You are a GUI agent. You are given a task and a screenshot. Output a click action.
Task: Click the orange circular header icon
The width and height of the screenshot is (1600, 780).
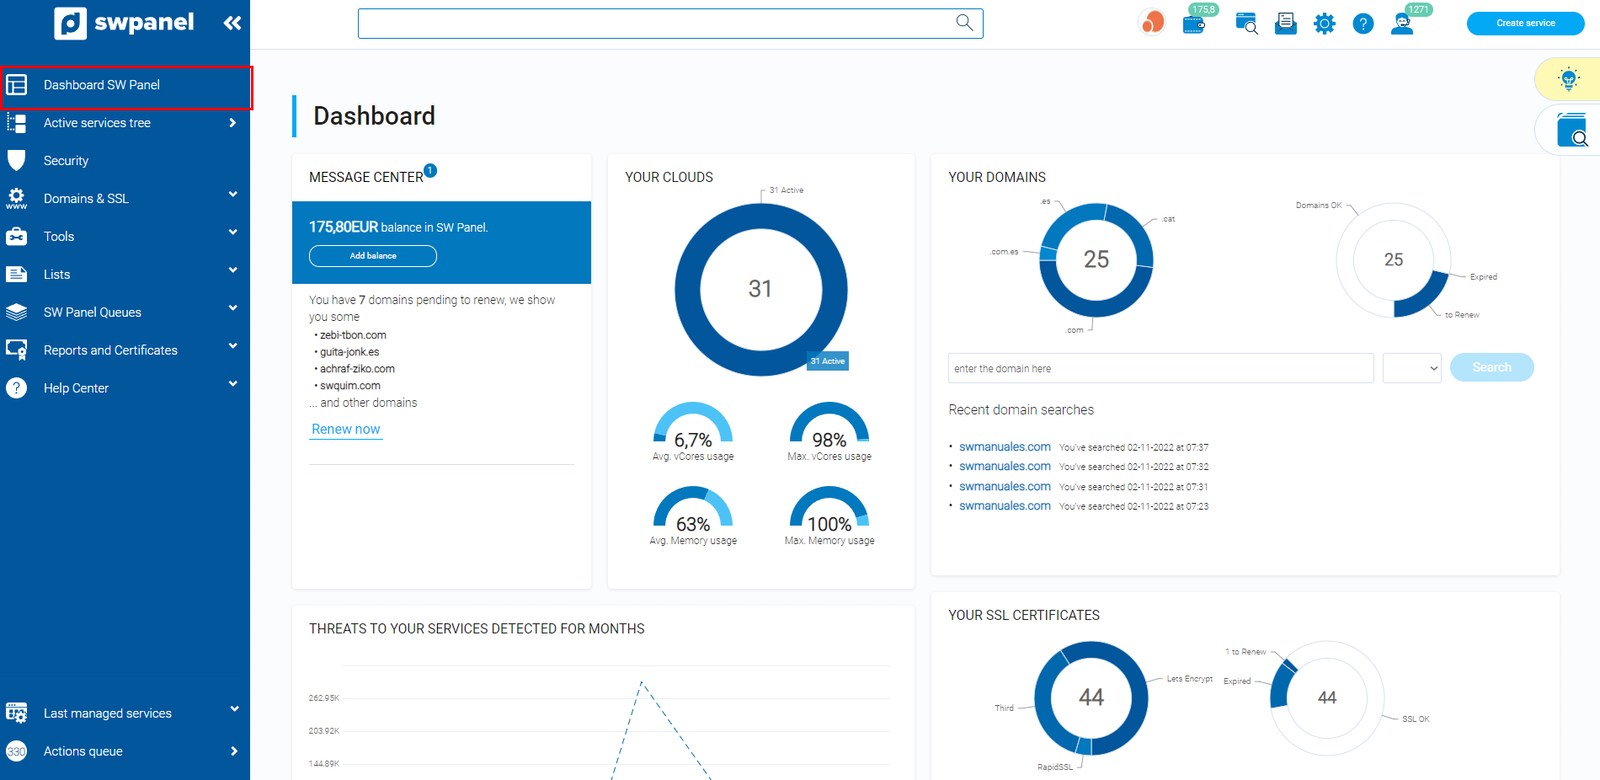tap(1152, 22)
